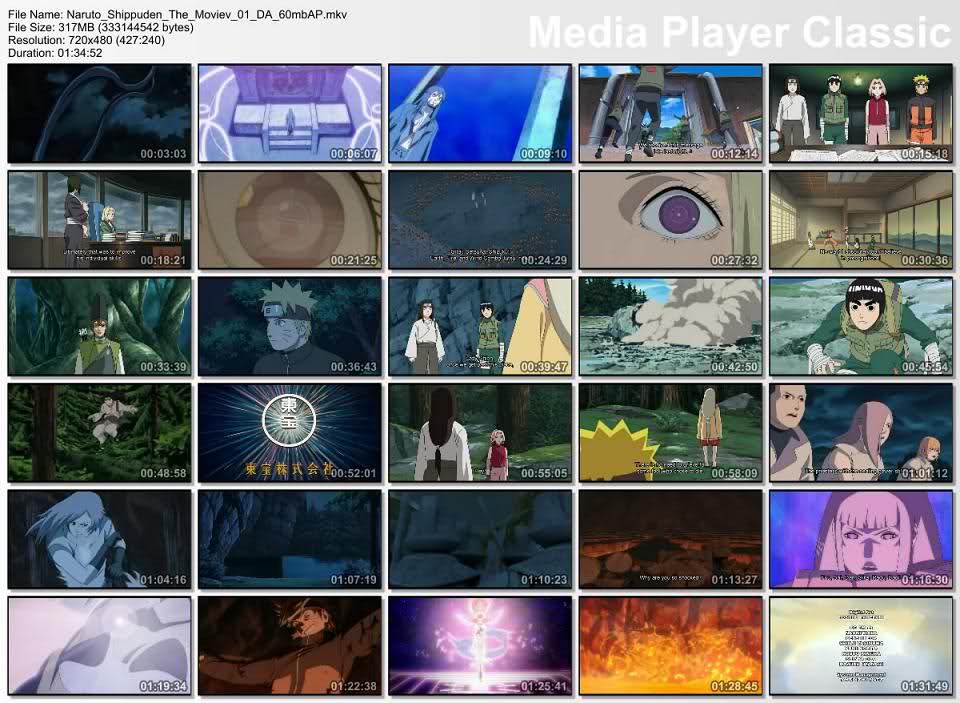
Task: Open the thumbnail at 00:39:47
Action: tap(480, 326)
